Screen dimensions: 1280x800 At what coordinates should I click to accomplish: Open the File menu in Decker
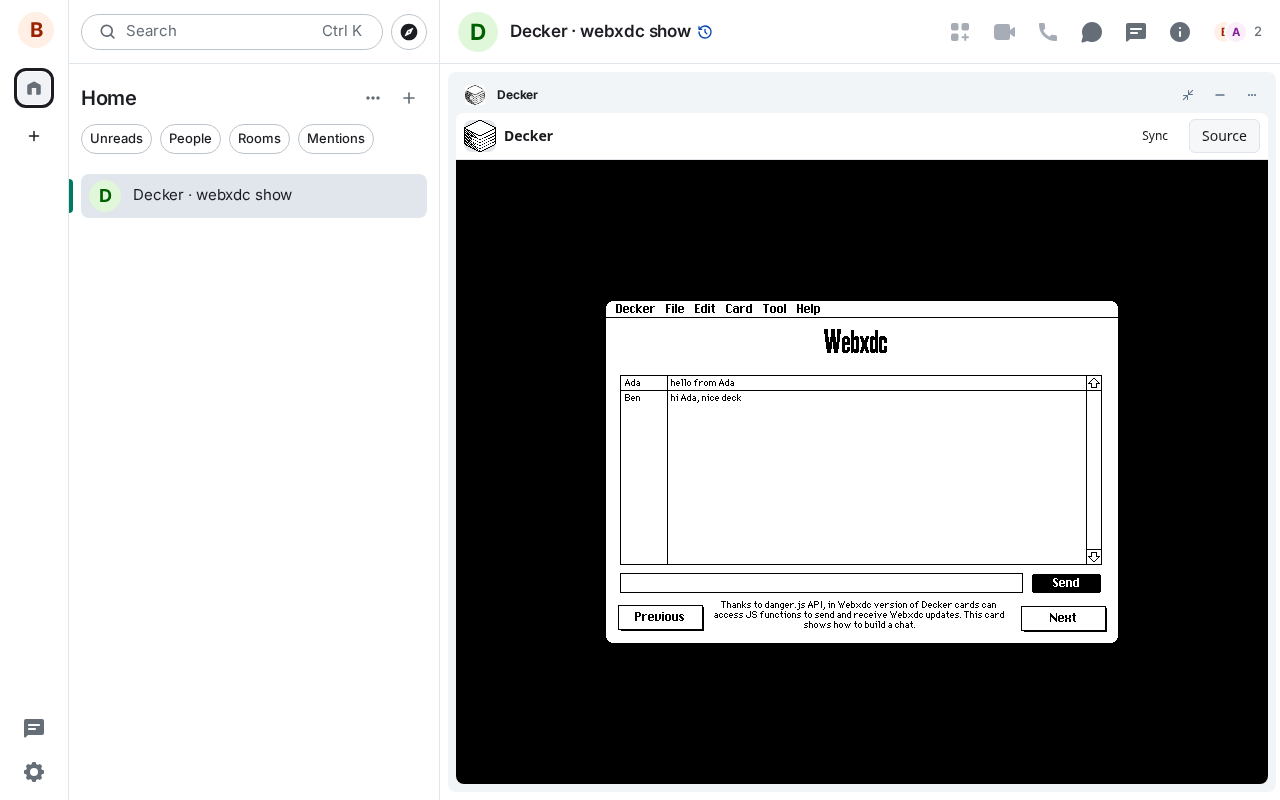click(x=675, y=309)
